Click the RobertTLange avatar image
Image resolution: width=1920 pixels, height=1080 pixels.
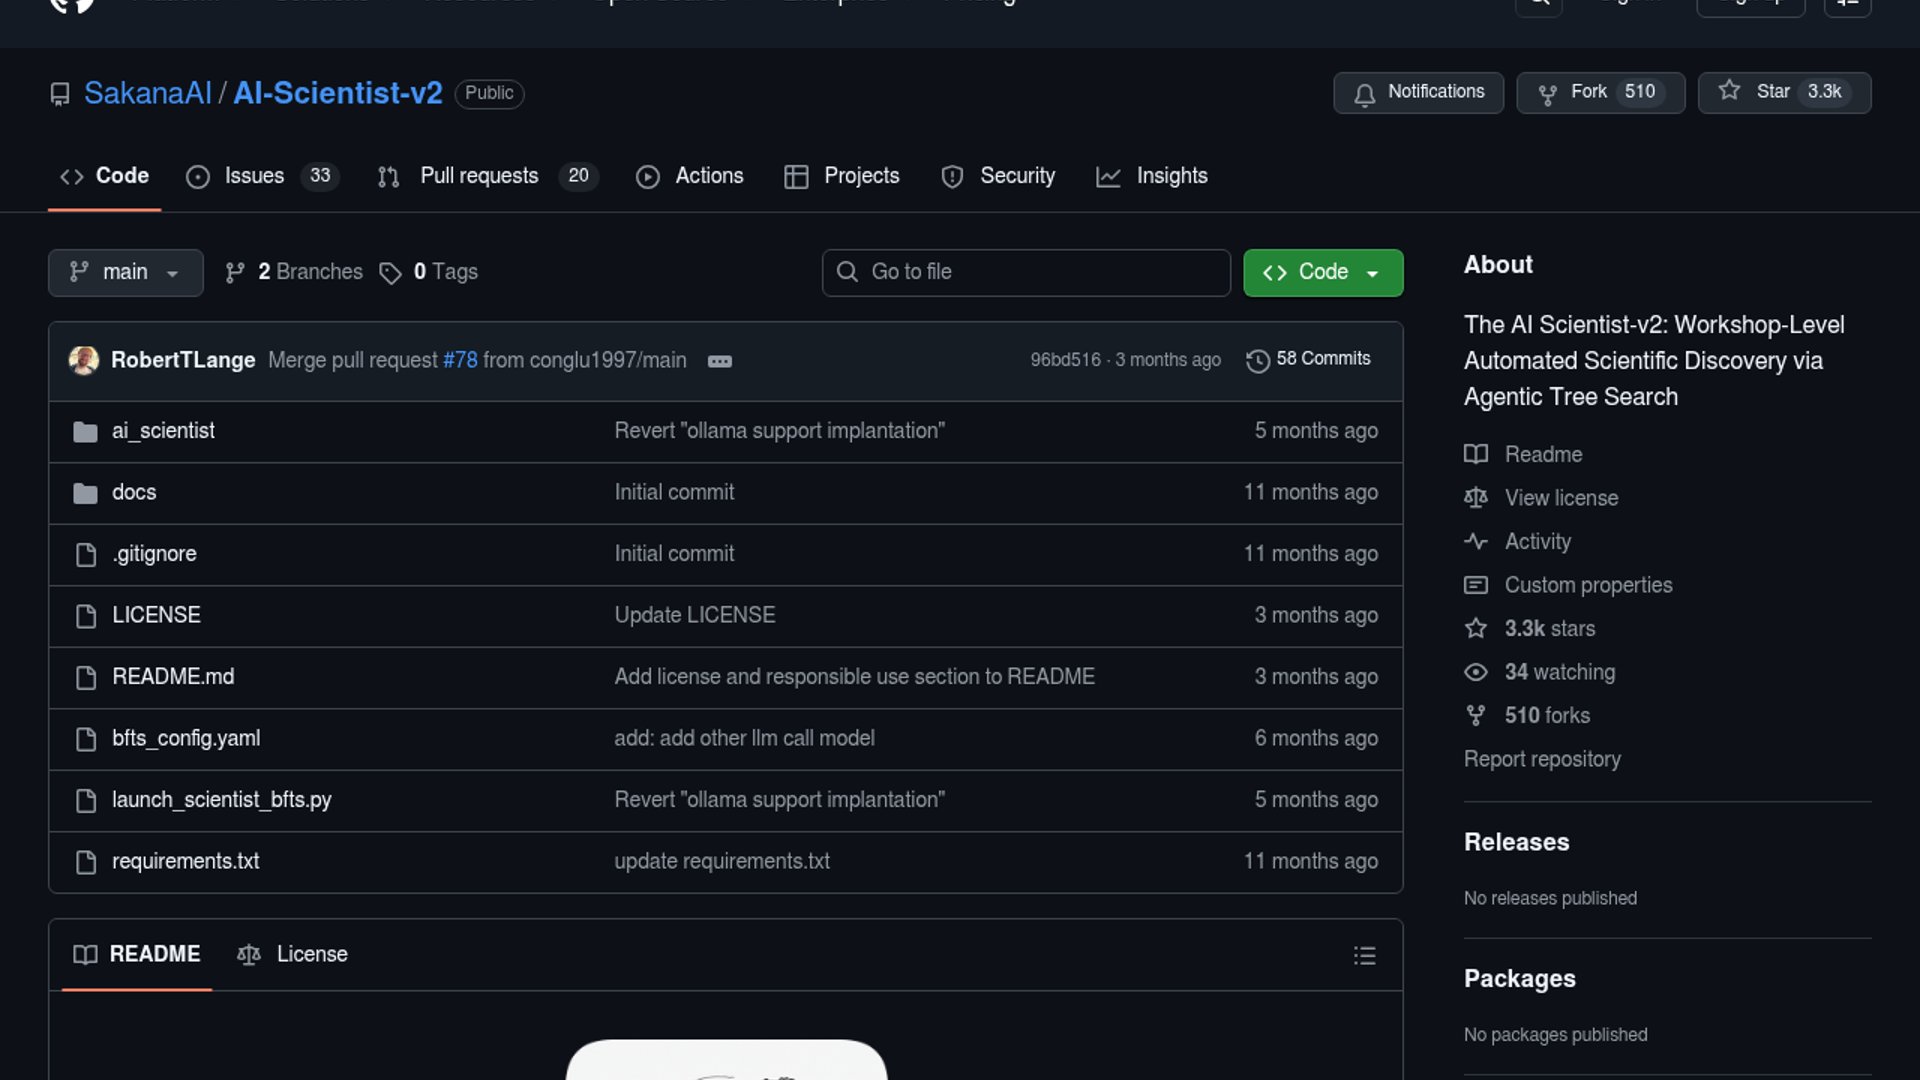pyautogui.click(x=84, y=360)
